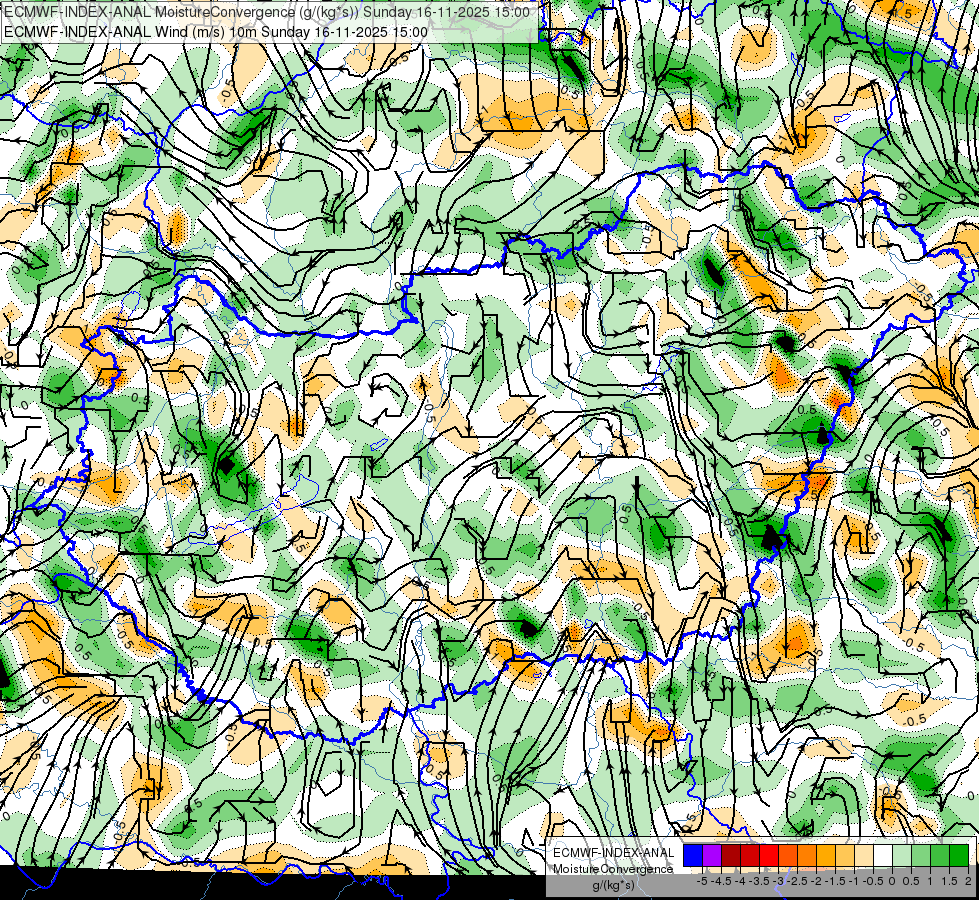
Task: Click the white legend swatch beside 0
Action: click(x=883, y=855)
